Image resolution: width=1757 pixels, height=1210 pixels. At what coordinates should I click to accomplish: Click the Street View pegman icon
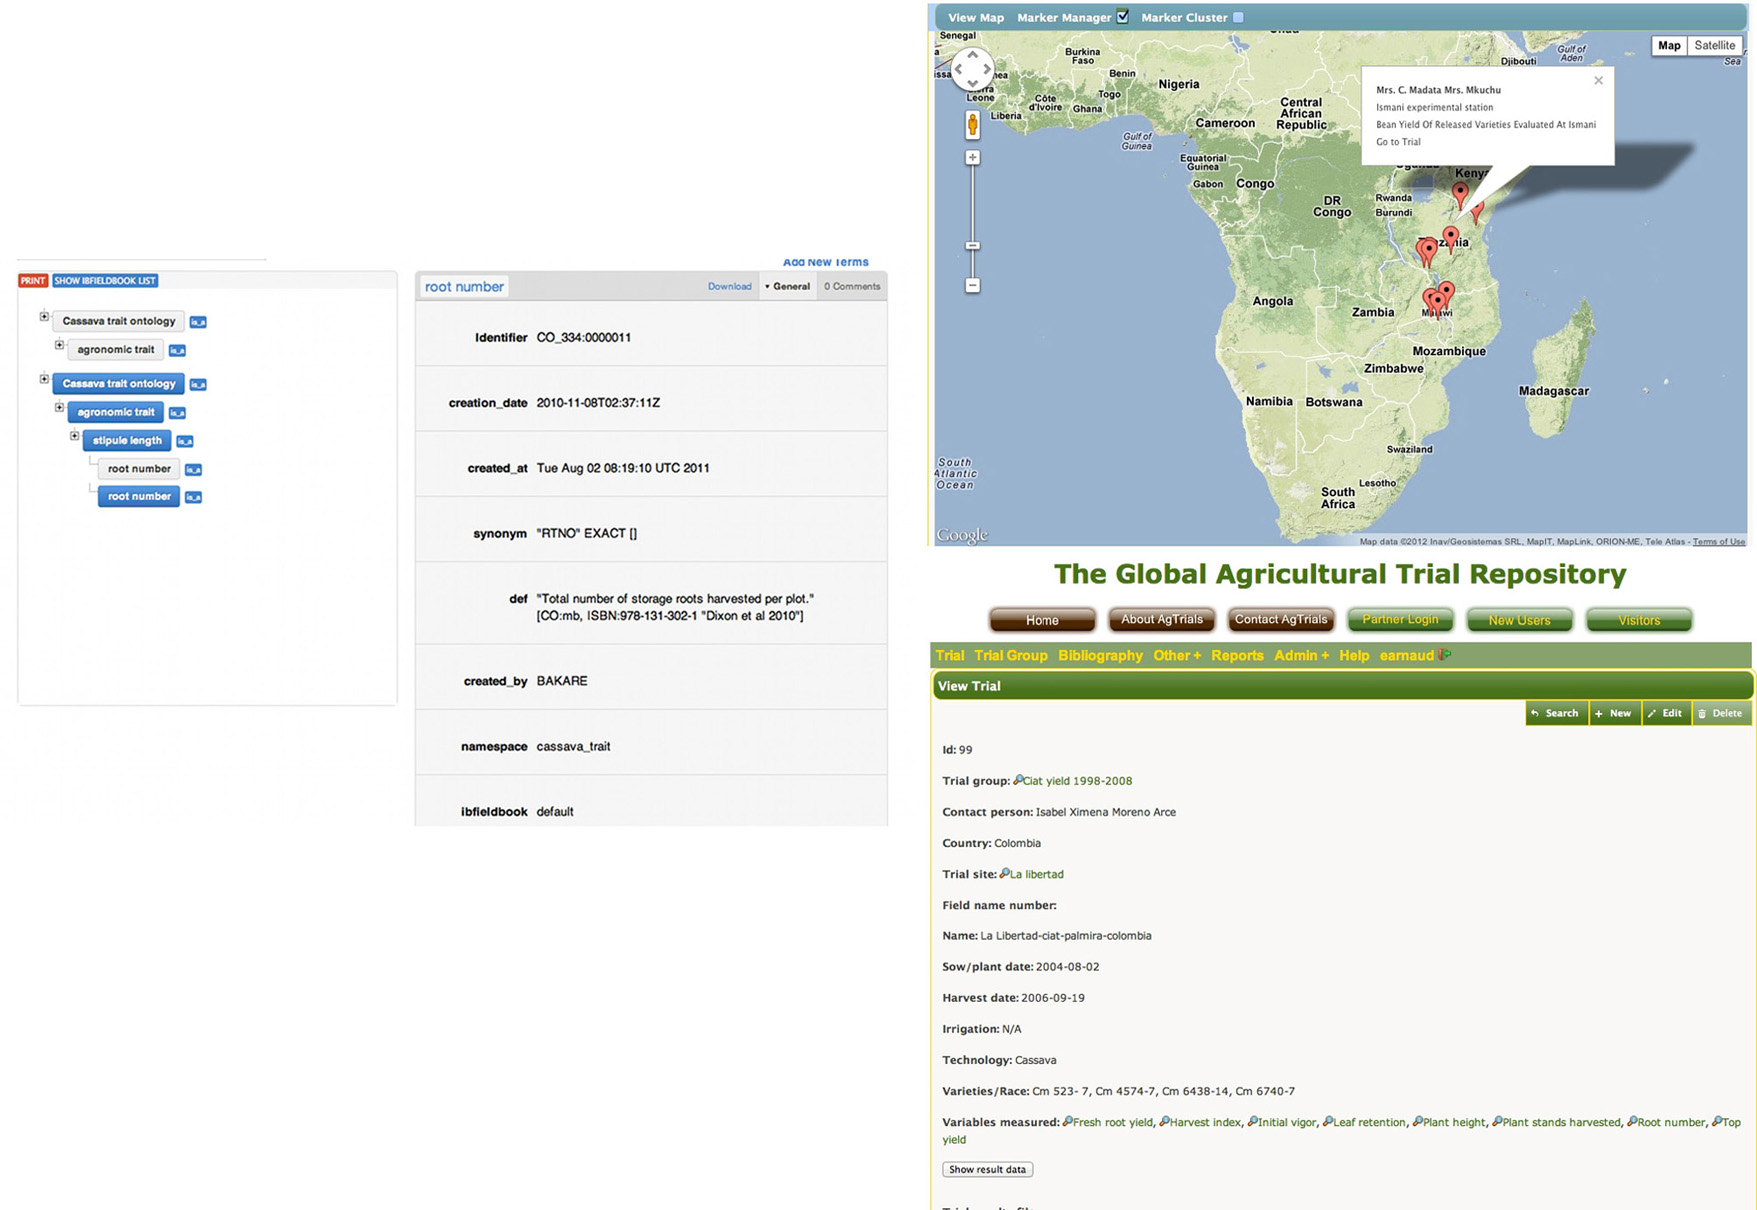point(972,126)
